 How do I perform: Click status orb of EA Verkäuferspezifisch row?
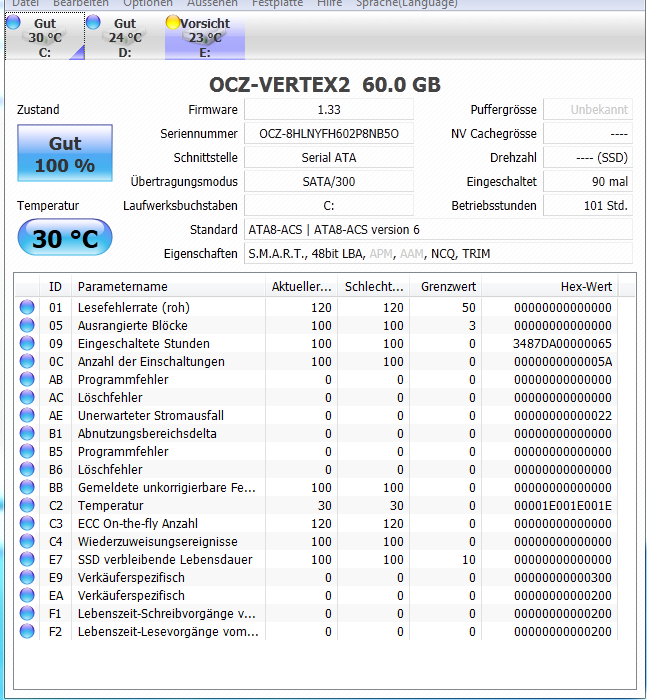(x=27, y=595)
